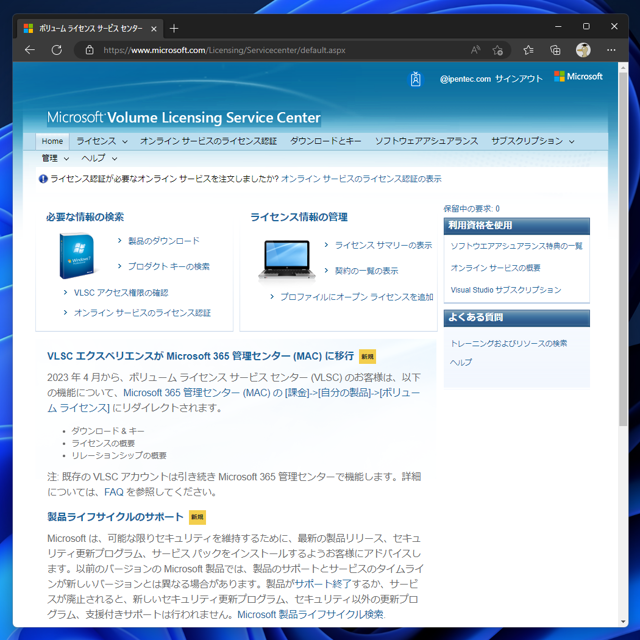Expand the ライセンス navigation menu
Viewport: 640px width, 640px height.
coord(102,141)
